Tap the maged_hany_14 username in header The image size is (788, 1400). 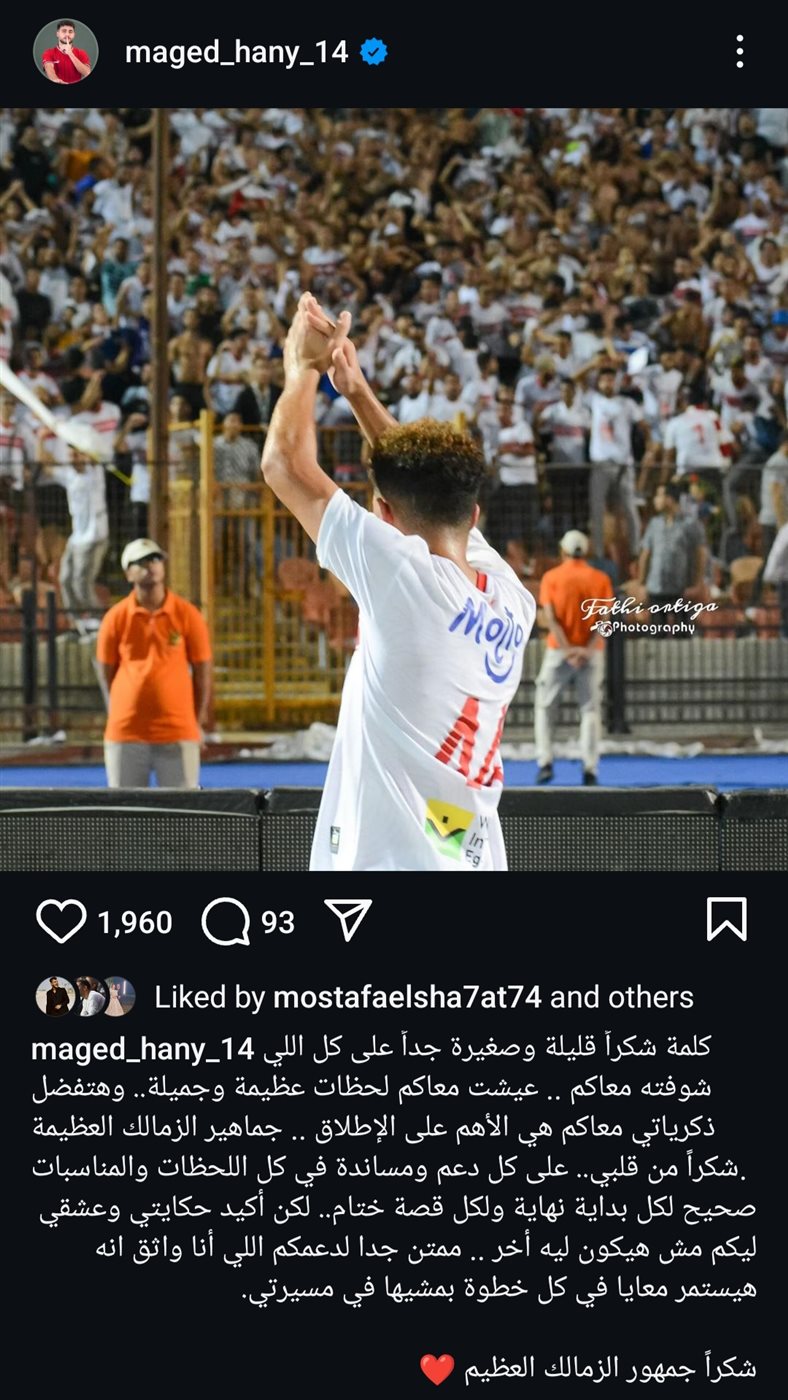[236, 52]
